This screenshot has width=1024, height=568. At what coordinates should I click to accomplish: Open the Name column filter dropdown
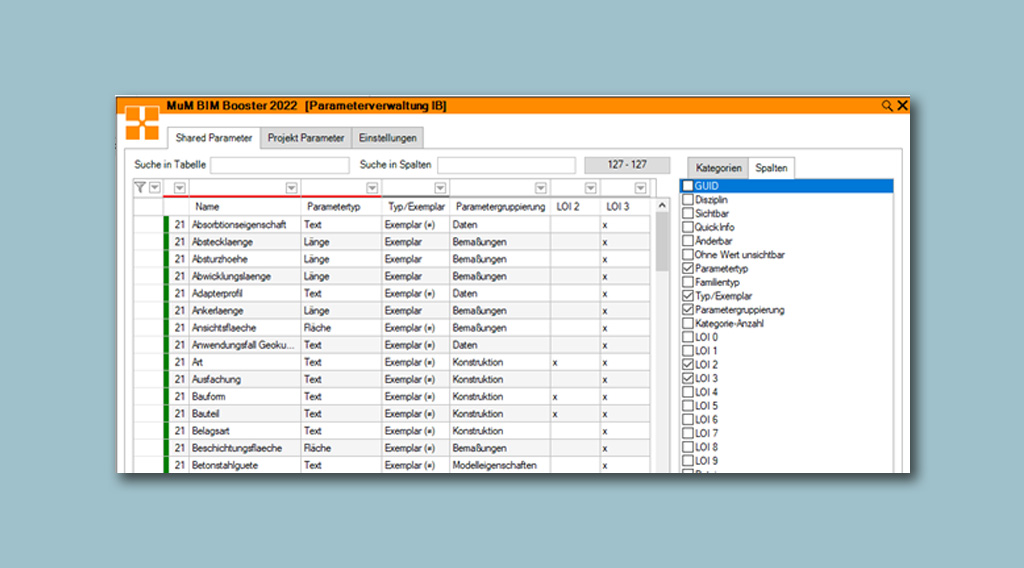[x=291, y=188]
